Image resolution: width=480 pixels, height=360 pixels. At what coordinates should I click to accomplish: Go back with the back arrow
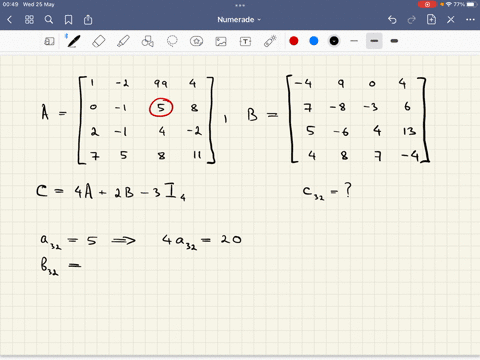9,20
